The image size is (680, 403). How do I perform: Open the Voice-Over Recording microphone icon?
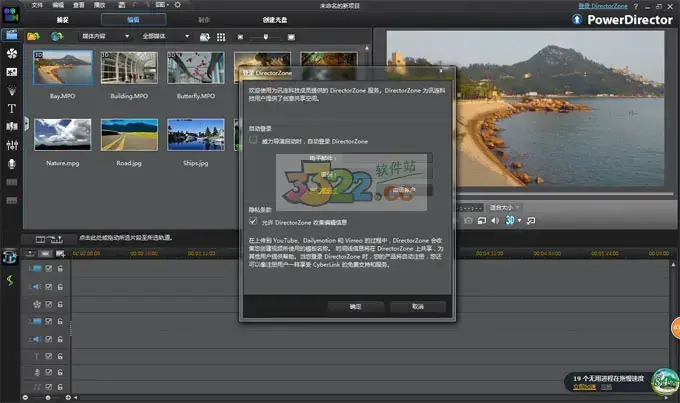tap(11, 163)
